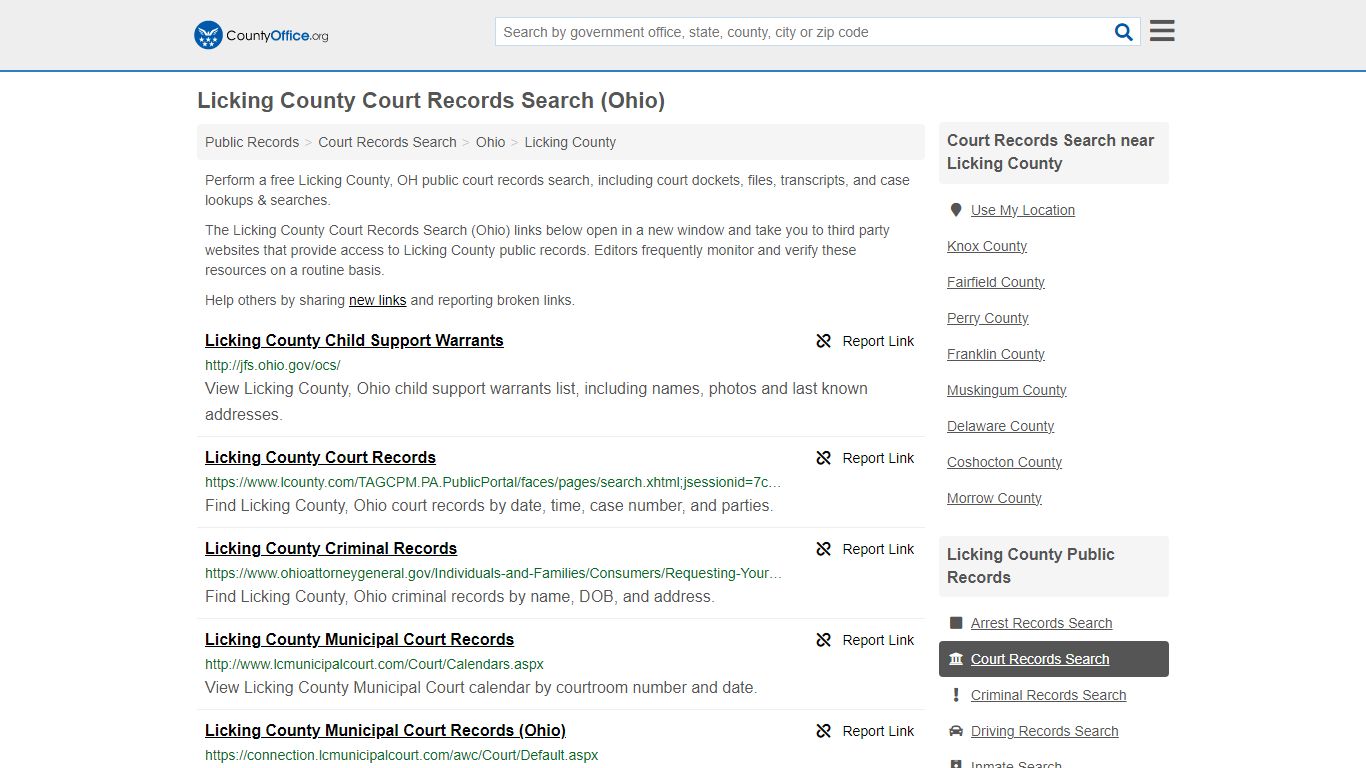Go to Knox County
1366x768 pixels.
(x=987, y=246)
